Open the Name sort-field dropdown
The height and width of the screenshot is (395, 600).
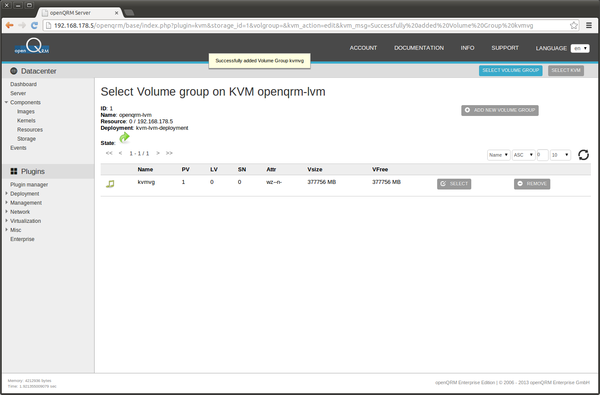click(498, 155)
